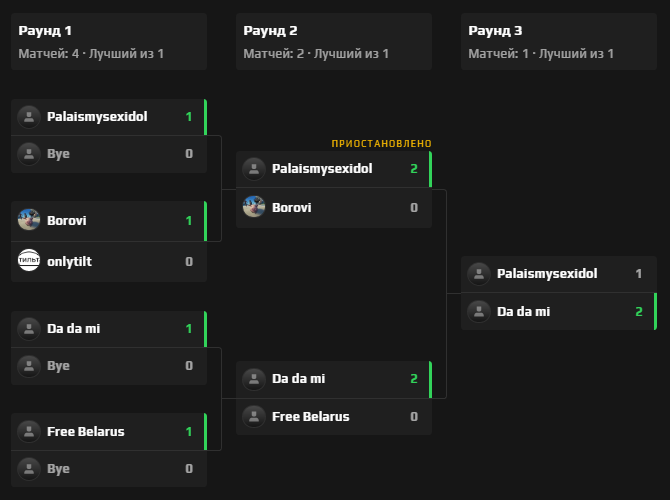Screen dimensions: 670x500
Task: Click the Bye slot below Free Belarus
Action: coord(58,468)
